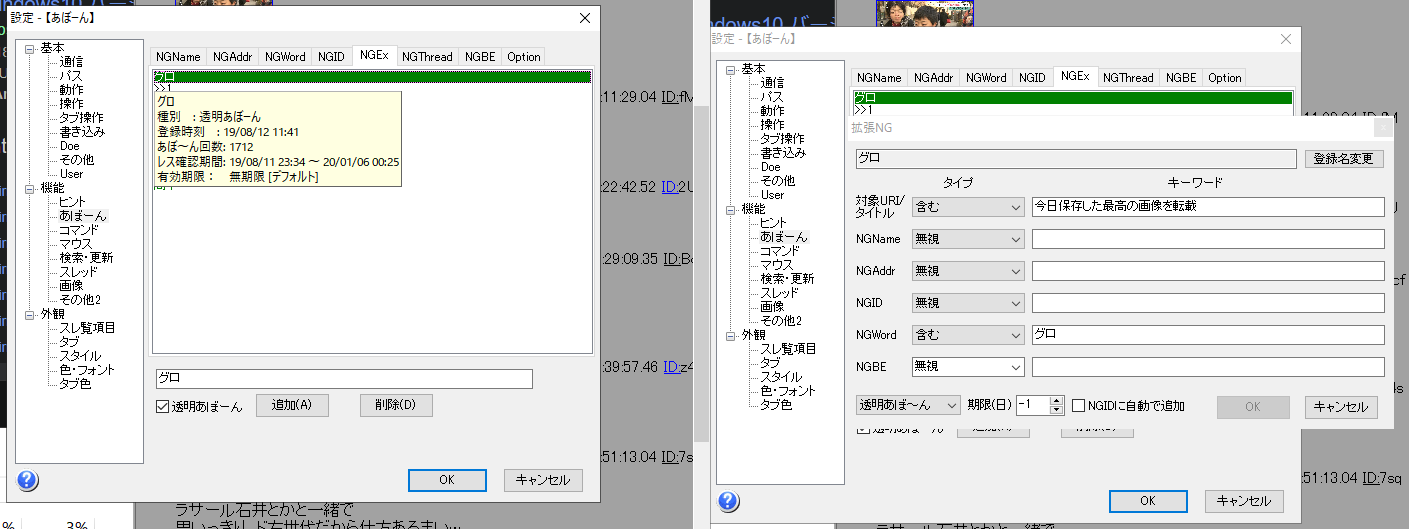The width and height of the screenshot is (1409, 529).
Task: Click the blue help icon in left settings window
Action: pos(28,480)
